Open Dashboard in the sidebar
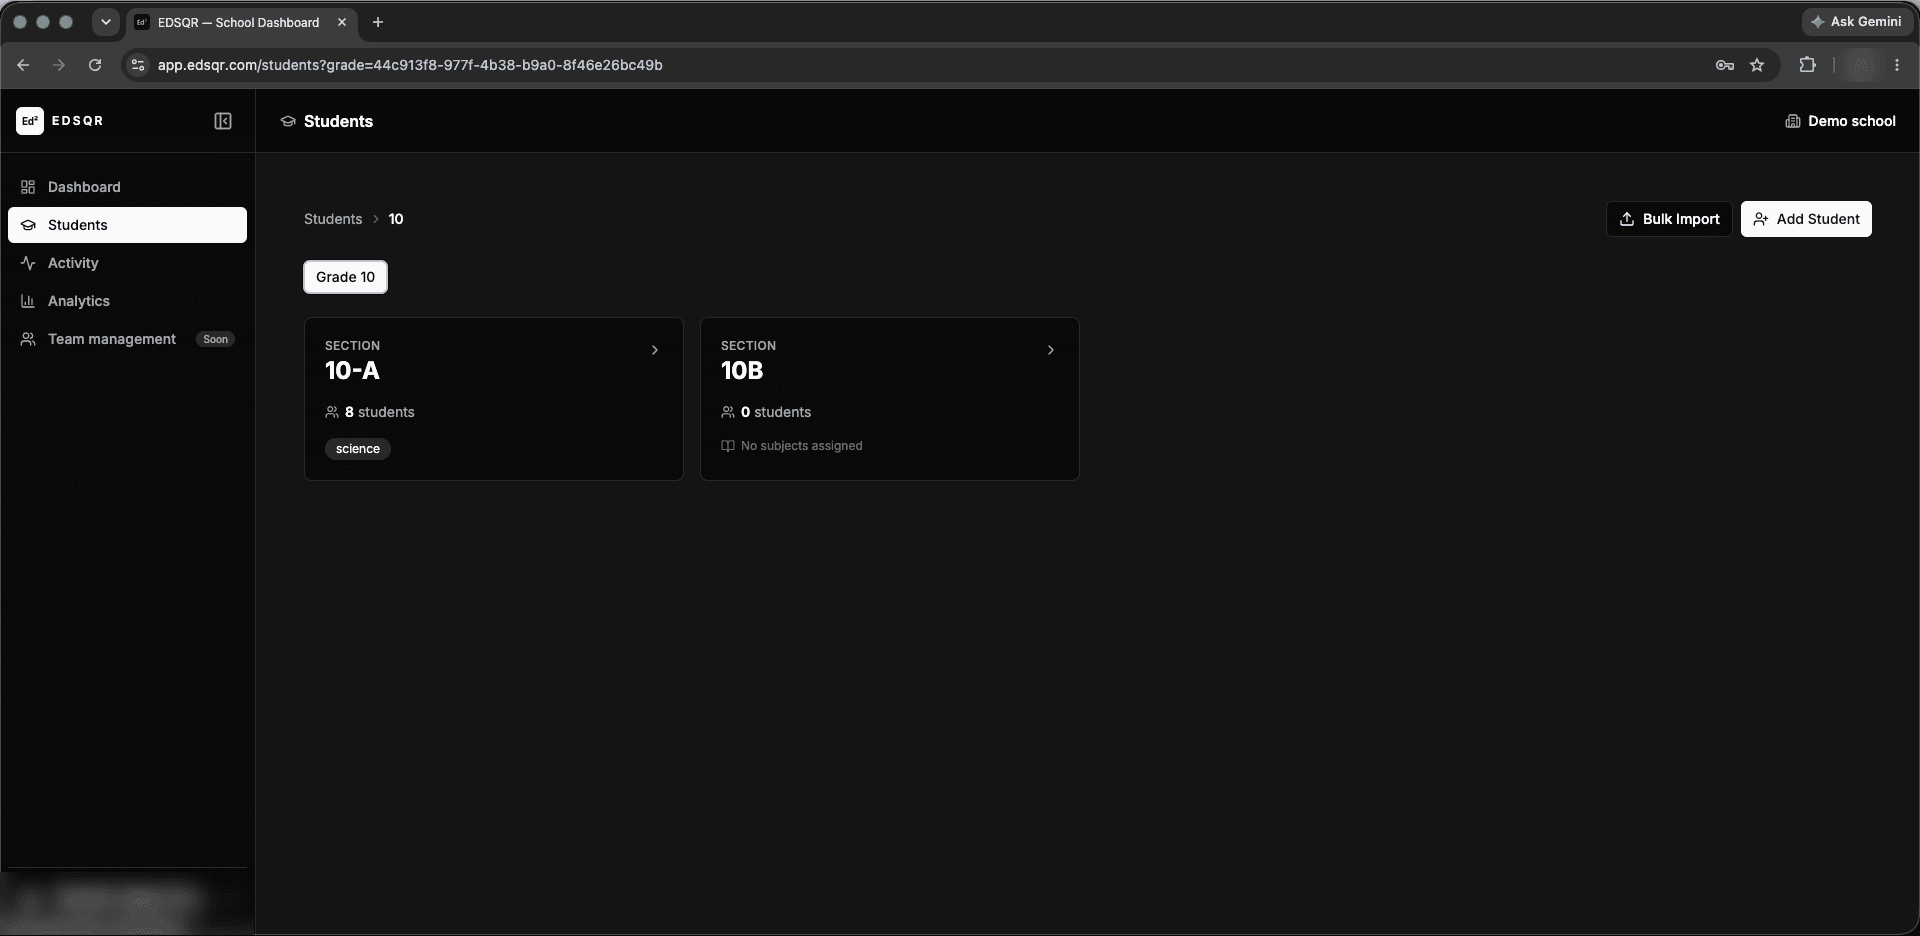 point(127,187)
